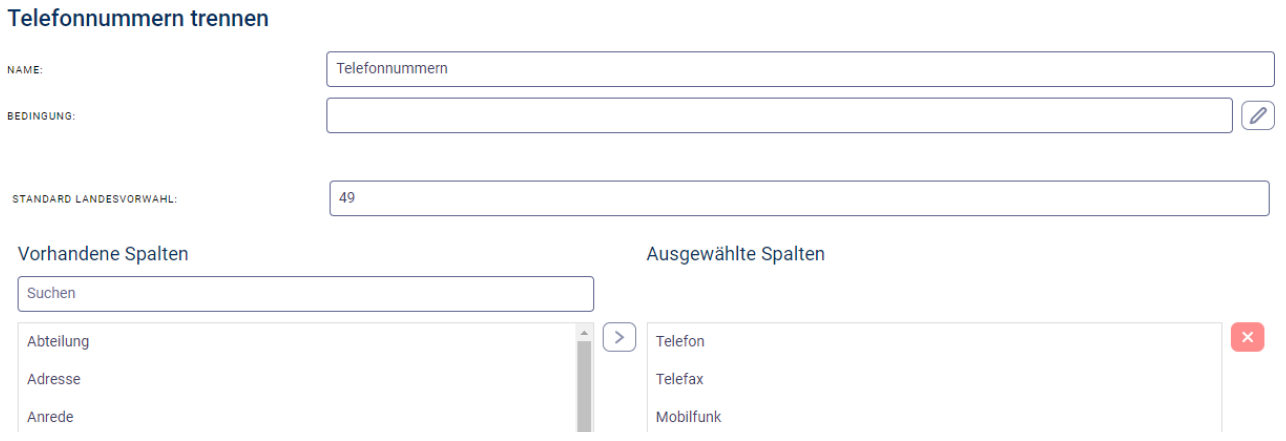
Task: Pick the Telefax entry in Ausgewählte Spalten
Action: tap(680, 380)
